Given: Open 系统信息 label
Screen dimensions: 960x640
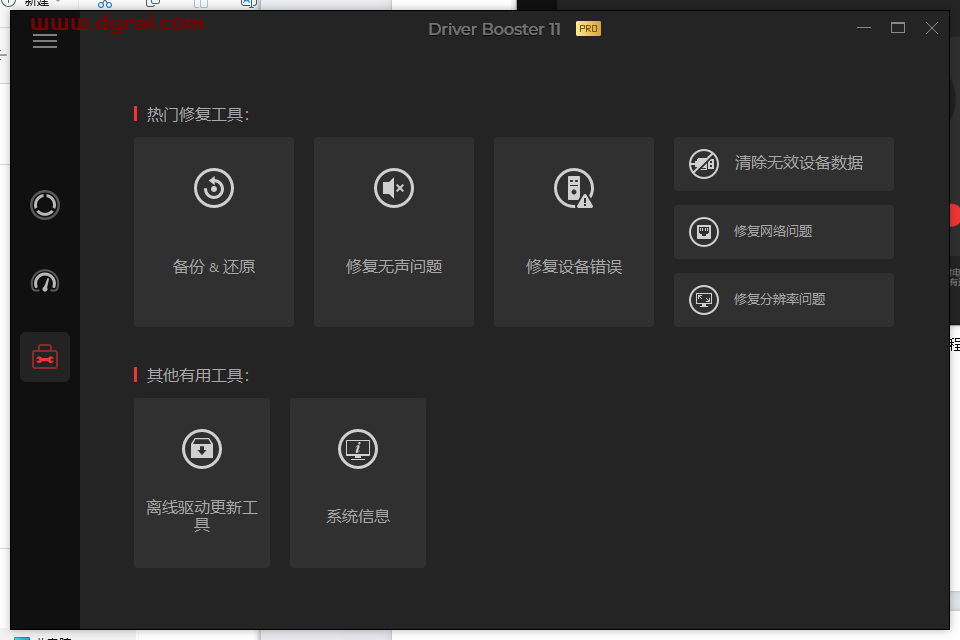Looking at the screenshot, I should (x=358, y=516).
